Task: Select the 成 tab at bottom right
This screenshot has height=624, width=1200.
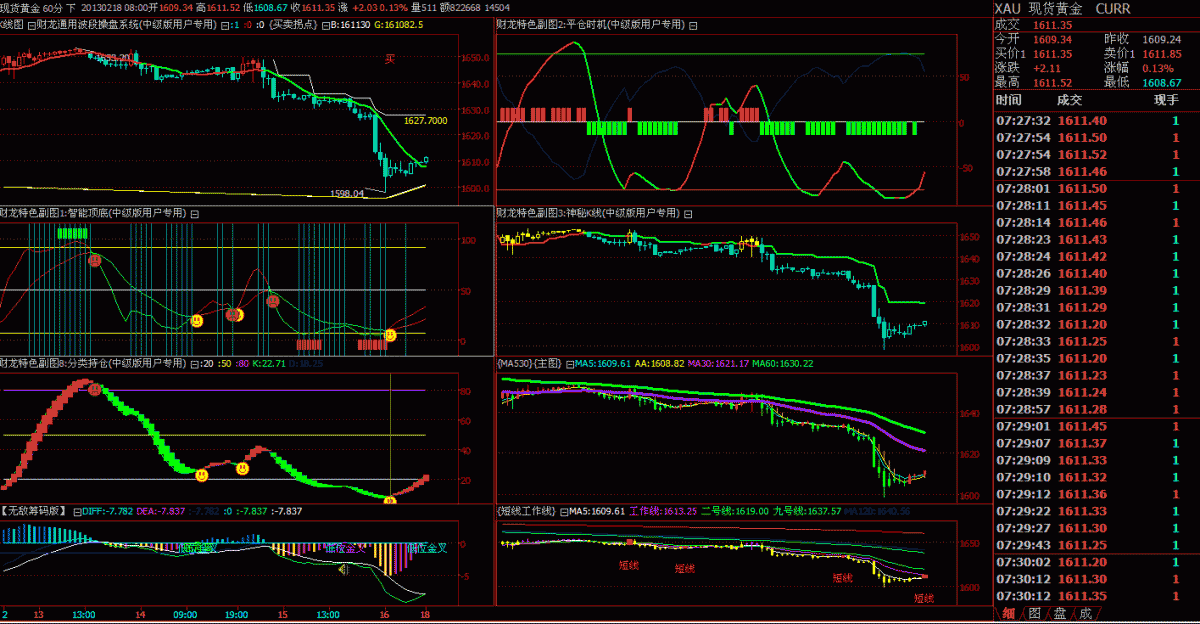Action: [1084, 613]
